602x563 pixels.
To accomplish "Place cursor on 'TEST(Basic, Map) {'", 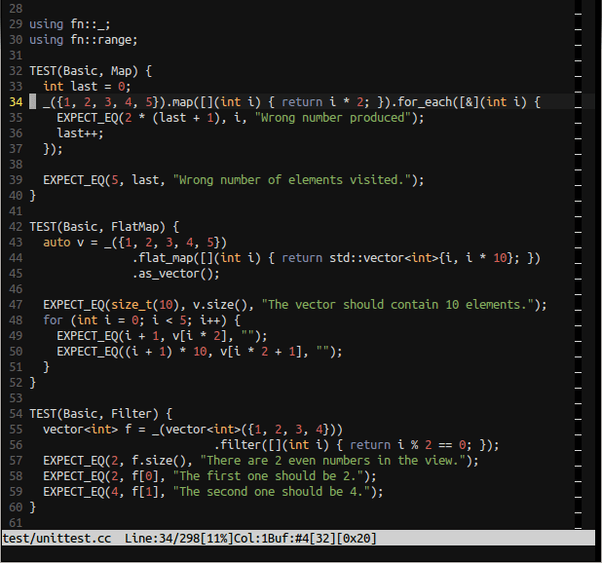I will tap(91, 71).
